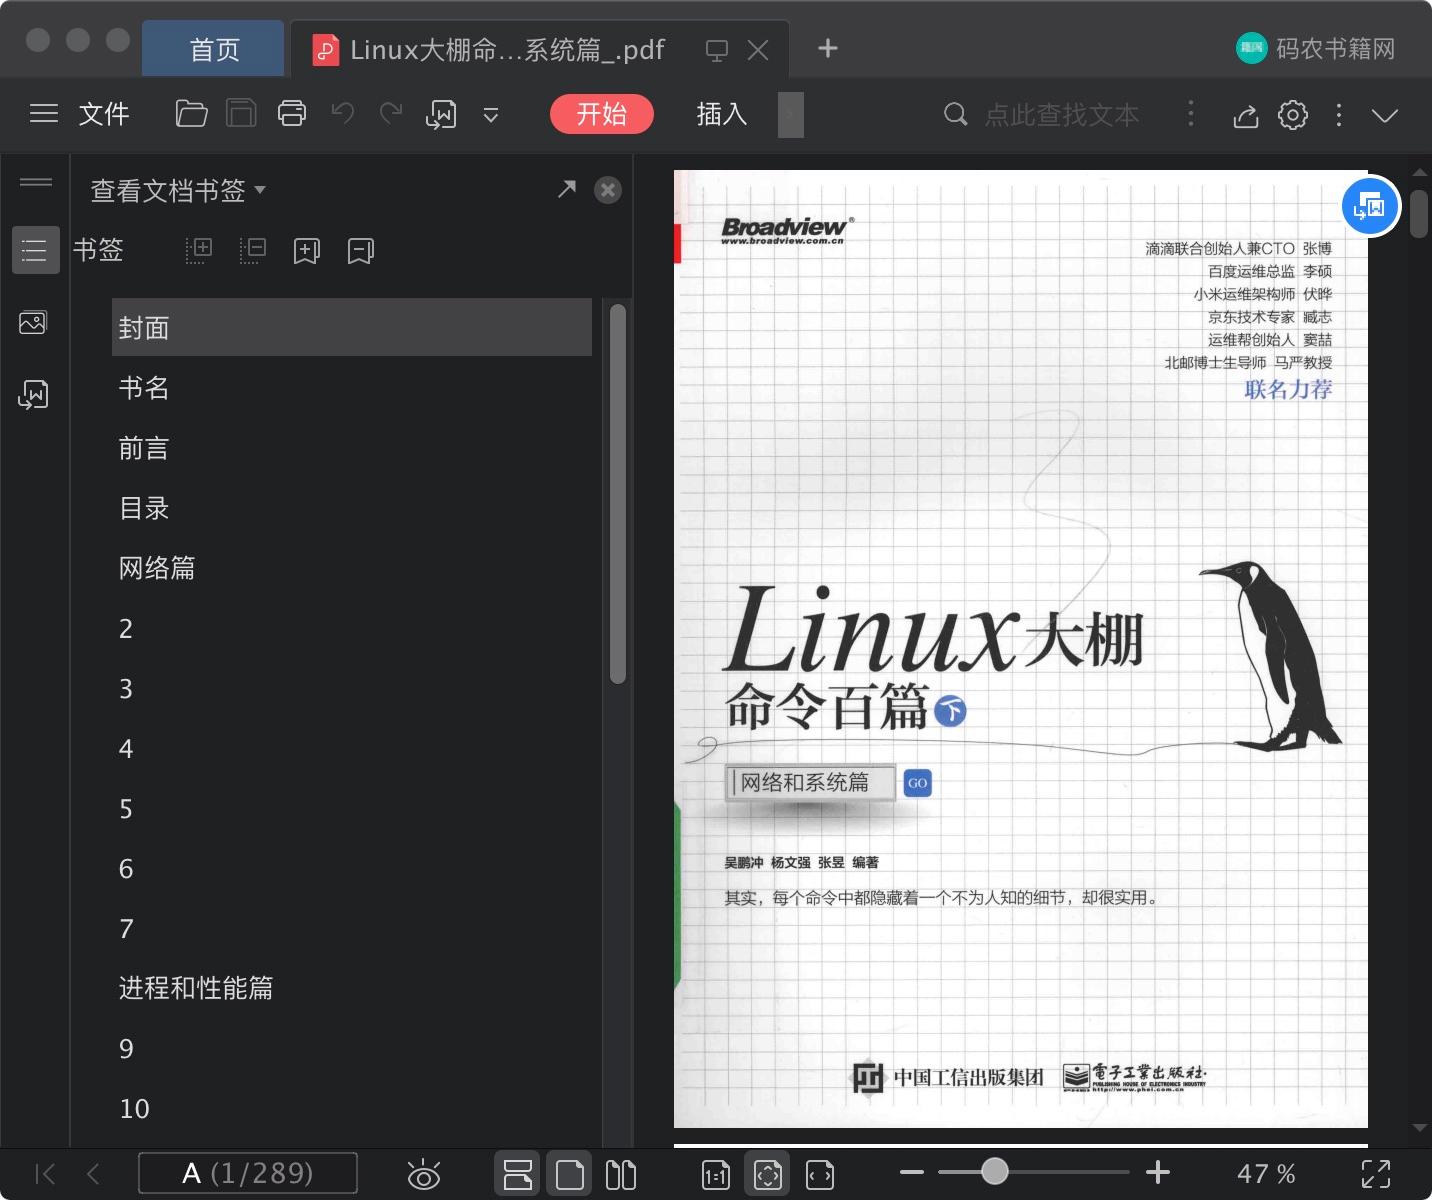The height and width of the screenshot is (1200, 1432).
Task: Open settings gear icon
Action: coord(1293,115)
